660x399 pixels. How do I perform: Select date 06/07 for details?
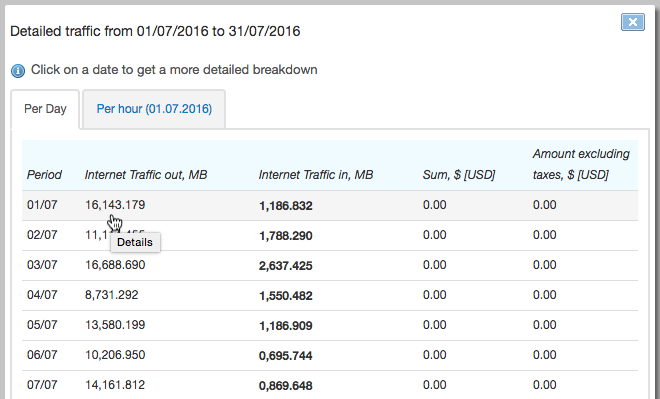point(42,355)
